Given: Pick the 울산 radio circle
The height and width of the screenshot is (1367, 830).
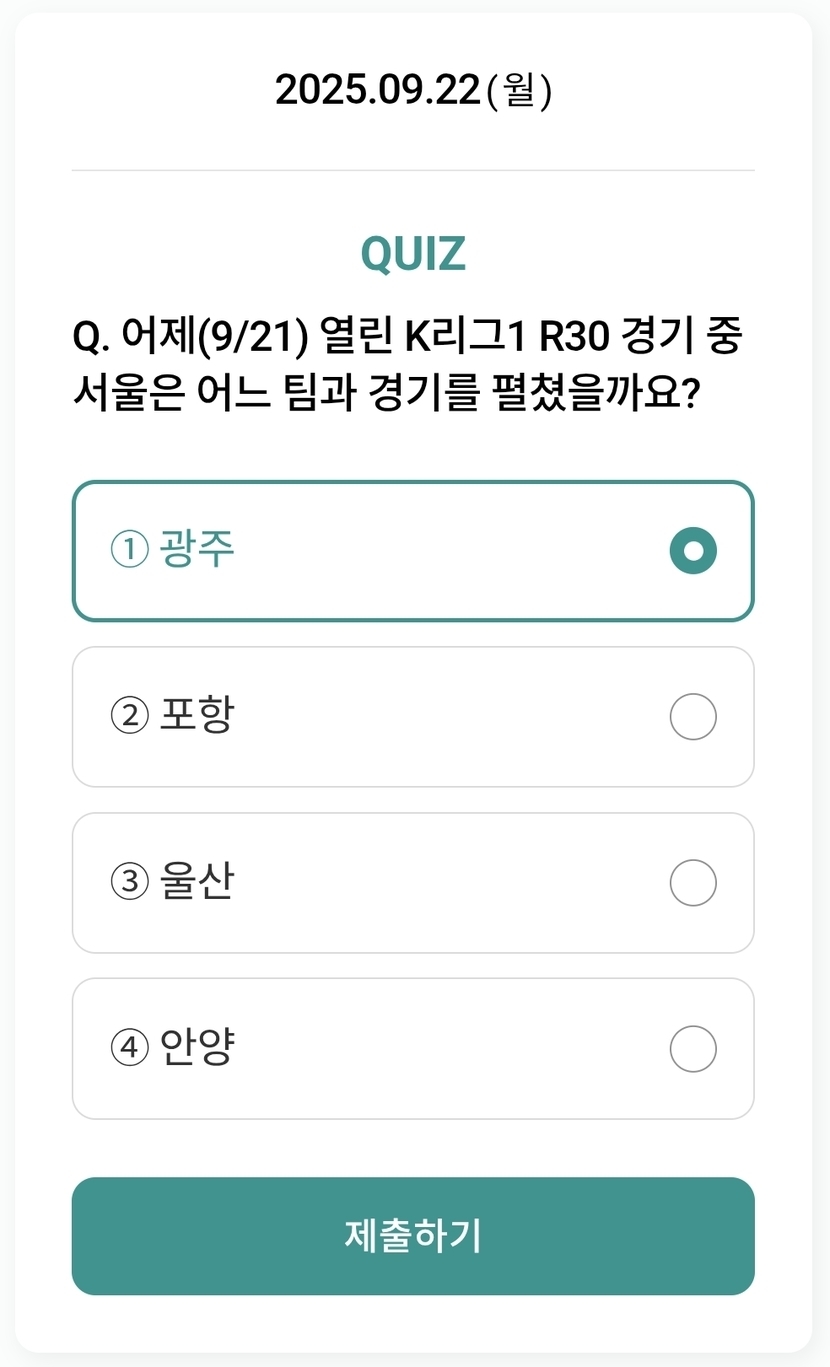Looking at the screenshot, I should click(693, 883).
